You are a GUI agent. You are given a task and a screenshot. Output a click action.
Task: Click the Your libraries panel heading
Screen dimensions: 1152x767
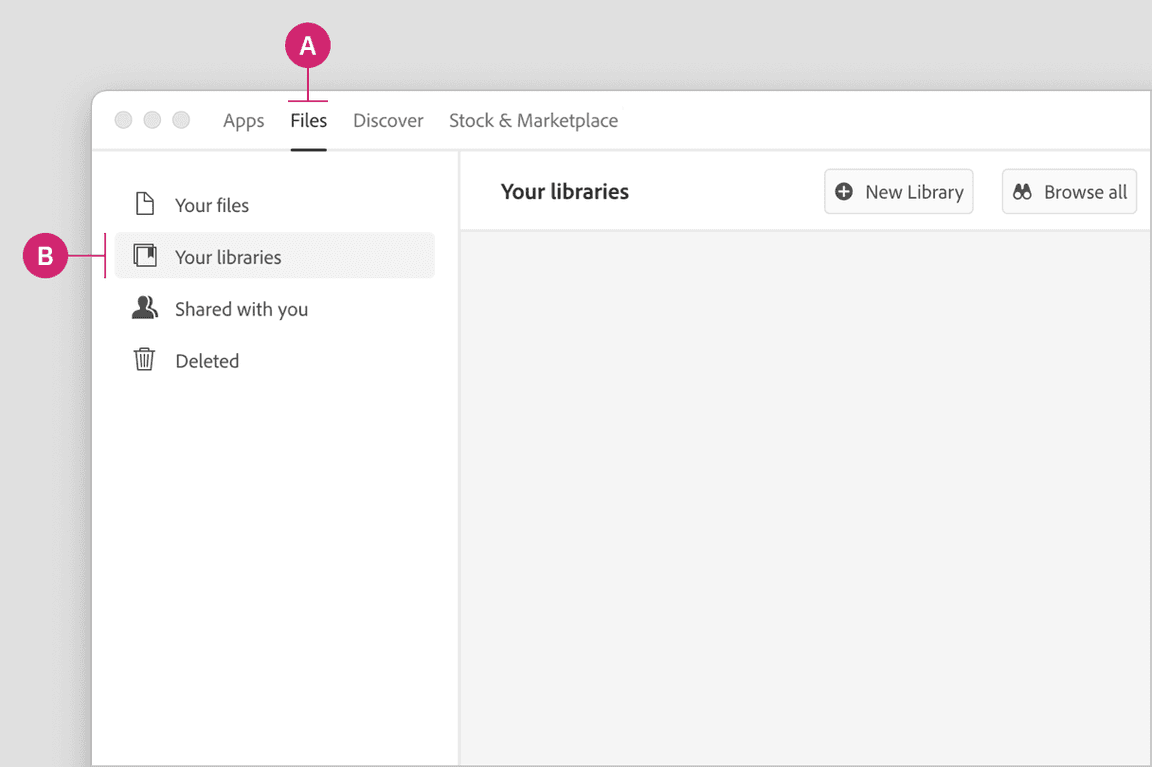(564, 192)
